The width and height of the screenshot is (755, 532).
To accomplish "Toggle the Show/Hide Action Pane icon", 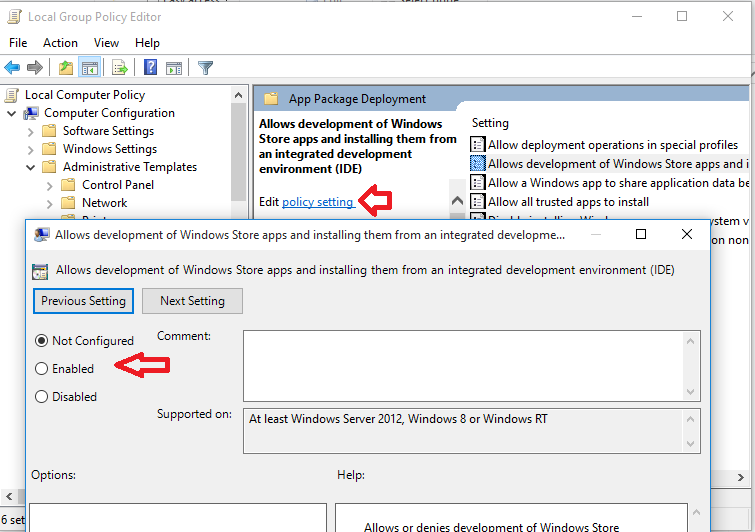I will [174, 68].
